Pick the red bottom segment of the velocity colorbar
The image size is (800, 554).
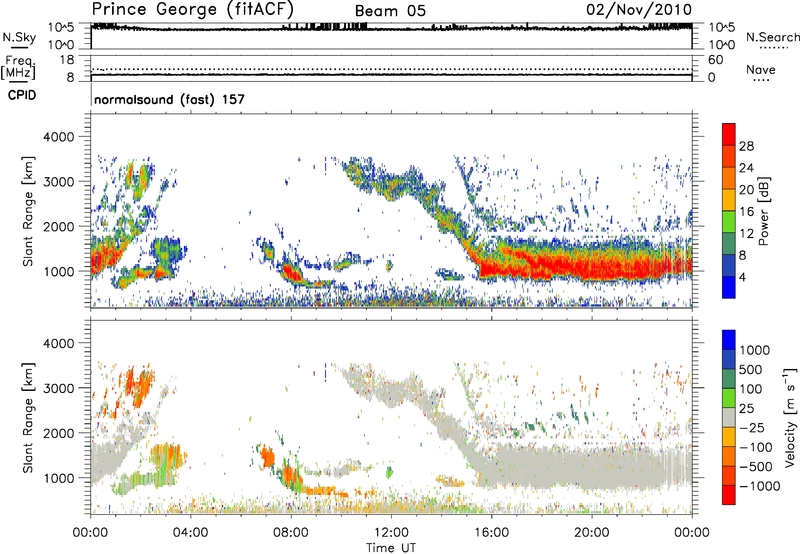(729, 495)
